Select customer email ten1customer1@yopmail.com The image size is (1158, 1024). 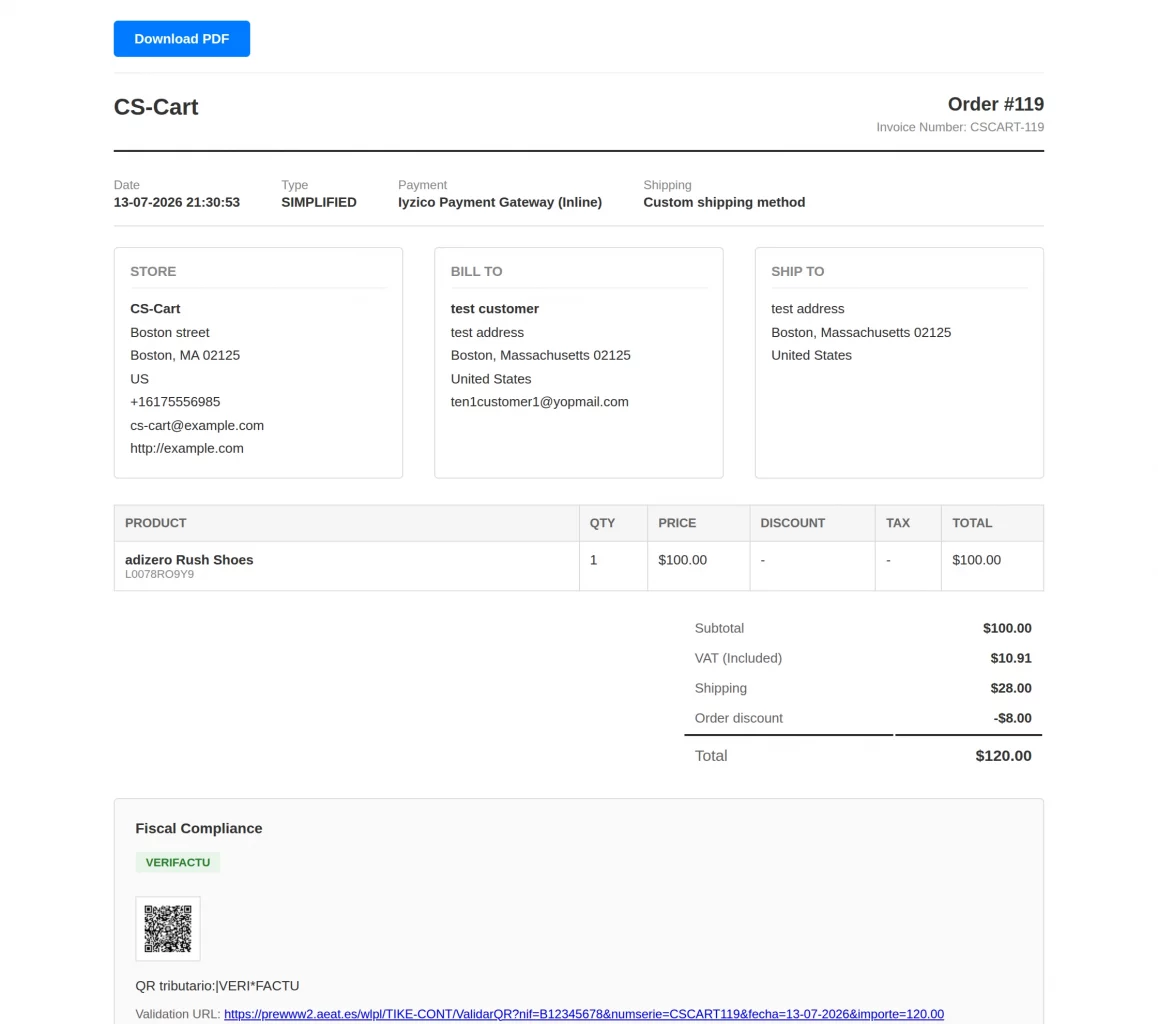tap(540, 402)
